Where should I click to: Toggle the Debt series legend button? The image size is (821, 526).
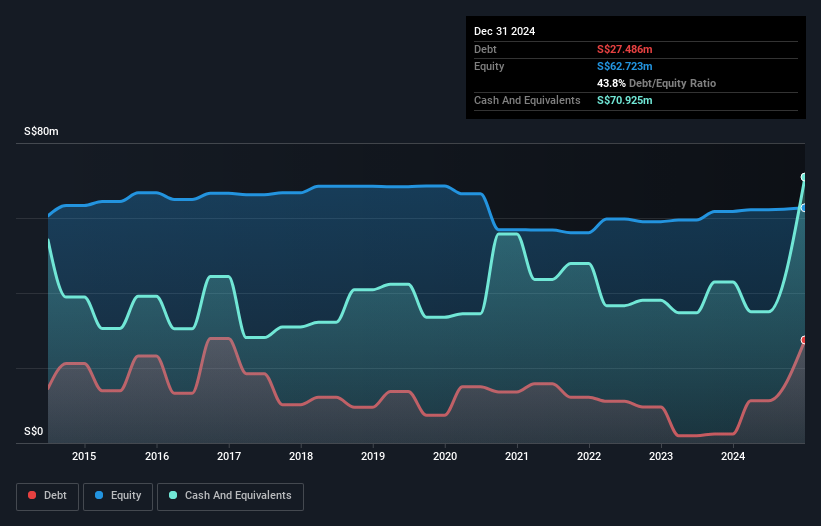point(48,496)
